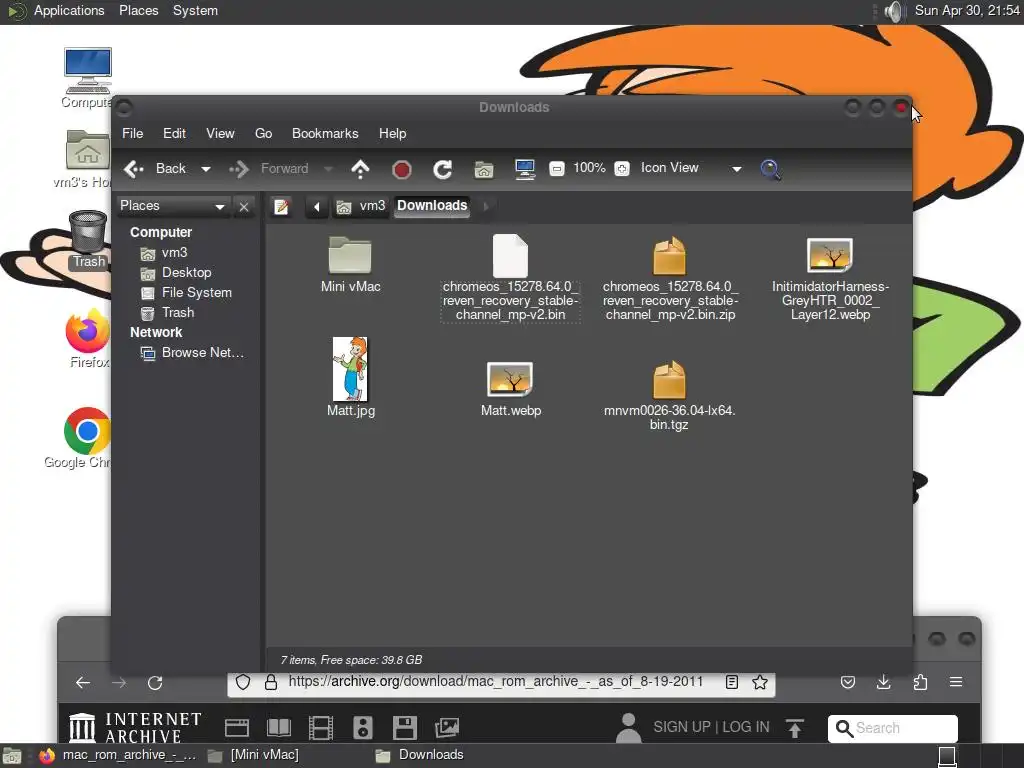Toggle reader view icon in Firefox address bar
This screenshot has width=1024, height=768.
pyautogui.click(x=731, y=682)
